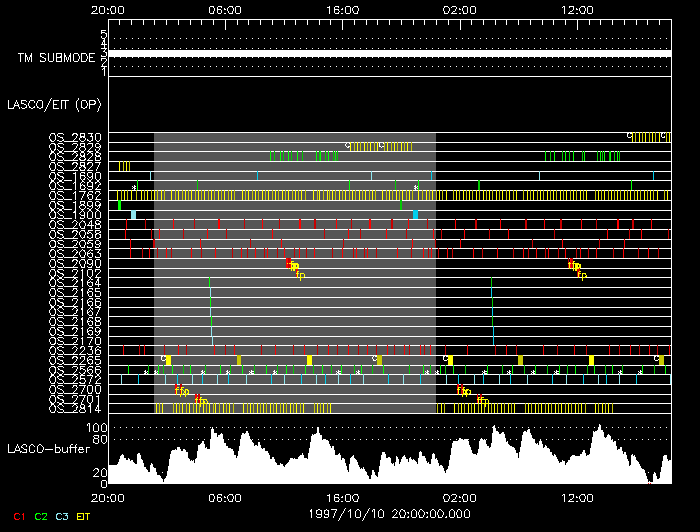Click the 100 tick on buffer axis
Image resolution: width=700 pixels, height=532 pixels.
click(97, 428)
